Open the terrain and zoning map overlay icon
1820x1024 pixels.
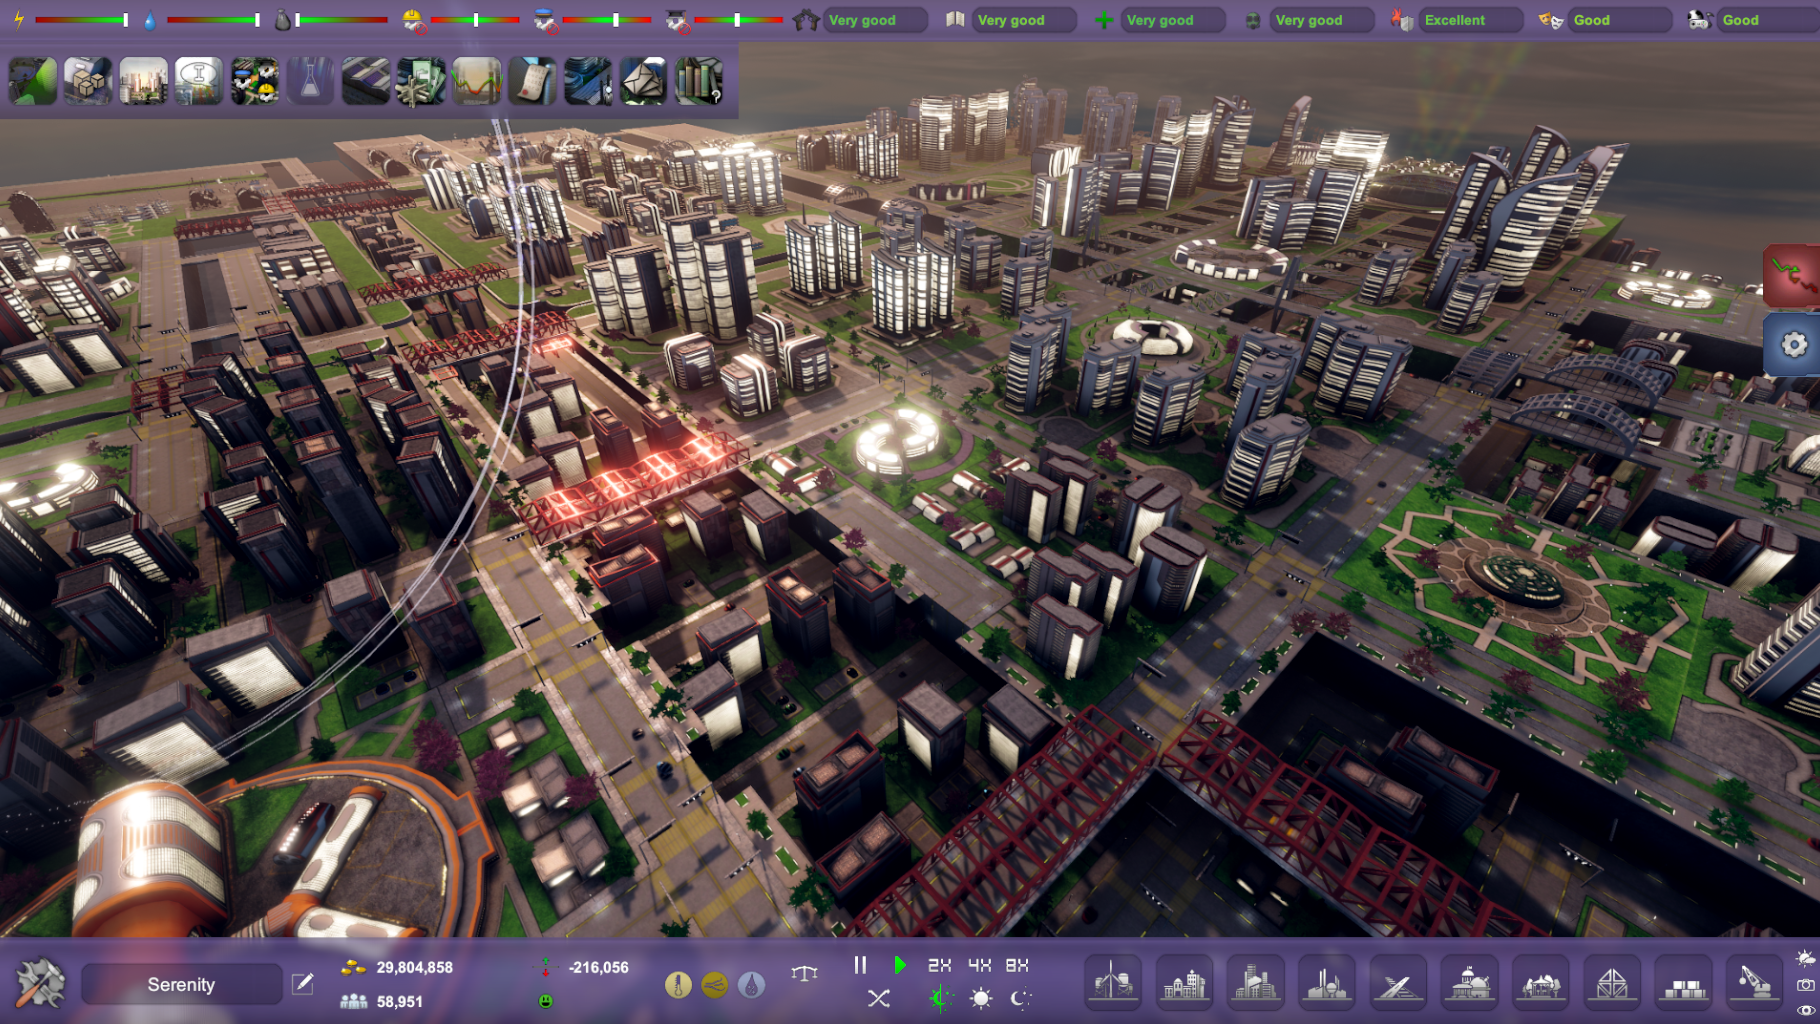click(33, 81)
